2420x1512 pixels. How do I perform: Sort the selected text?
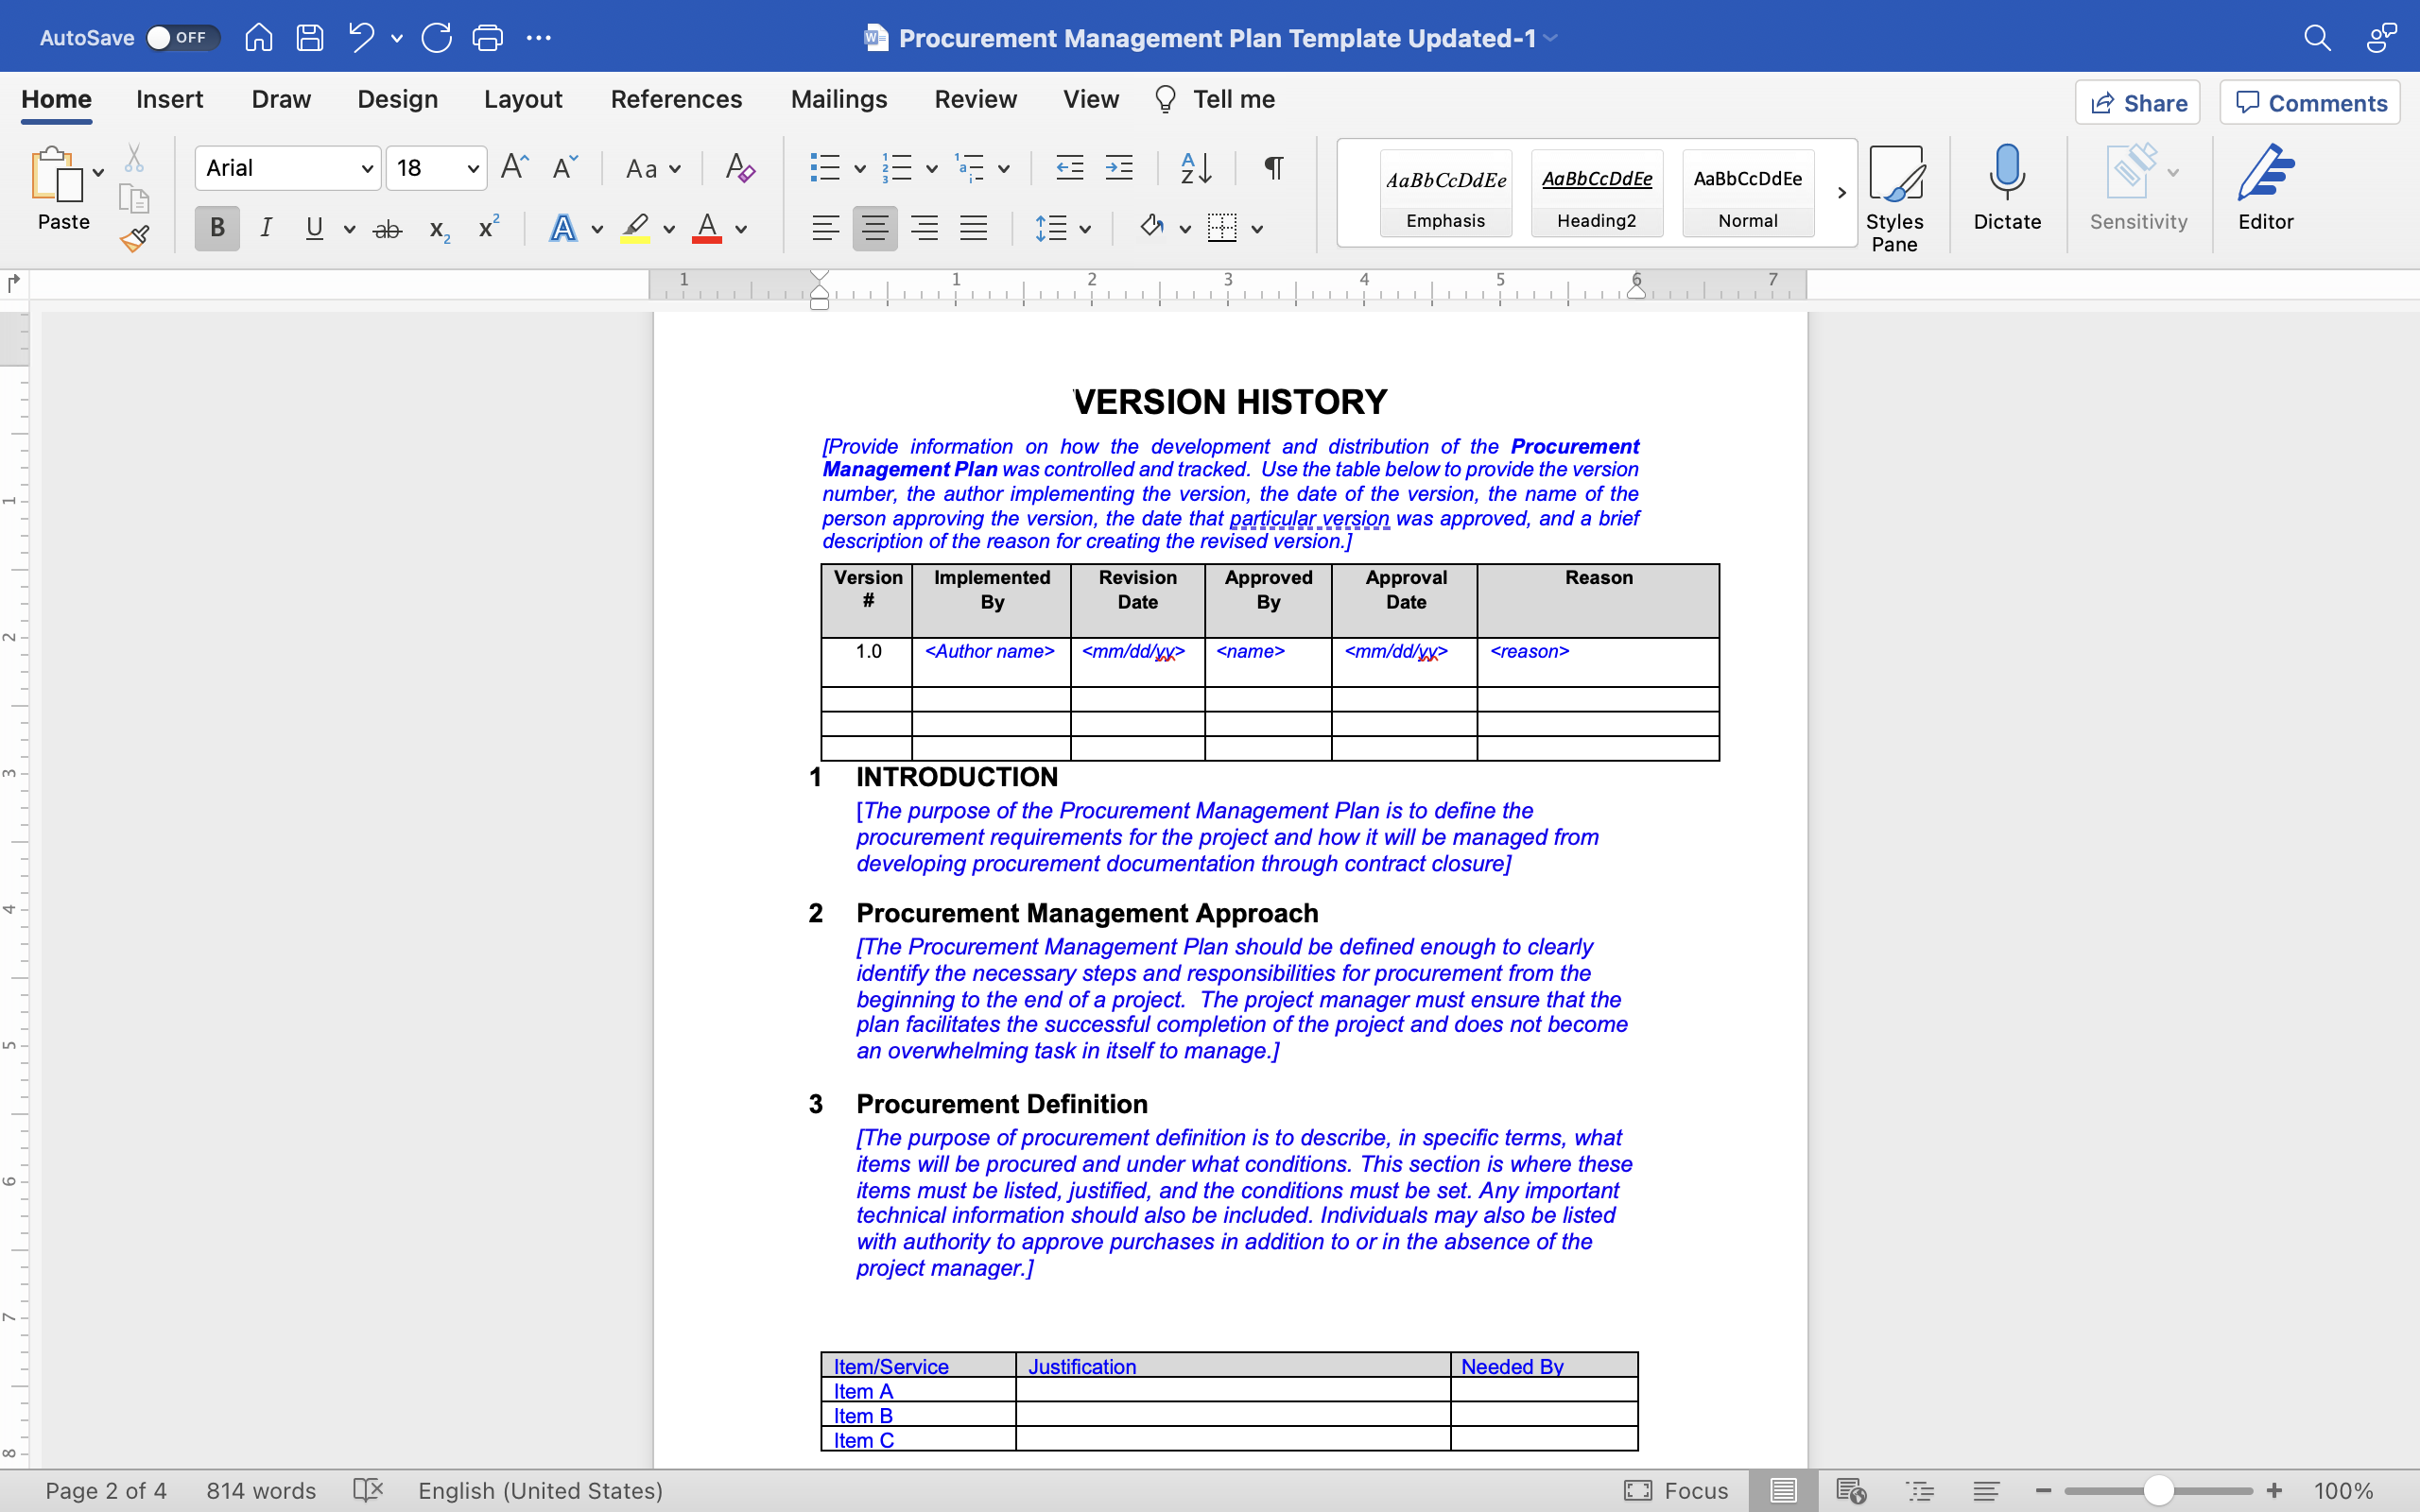(1194, 168)
